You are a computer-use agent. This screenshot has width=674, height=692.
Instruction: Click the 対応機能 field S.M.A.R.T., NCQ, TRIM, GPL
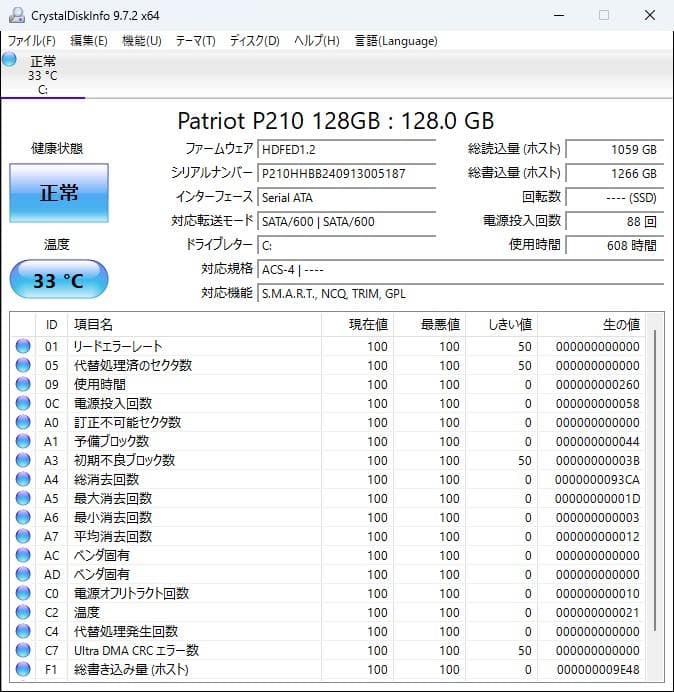pos(461,293)
